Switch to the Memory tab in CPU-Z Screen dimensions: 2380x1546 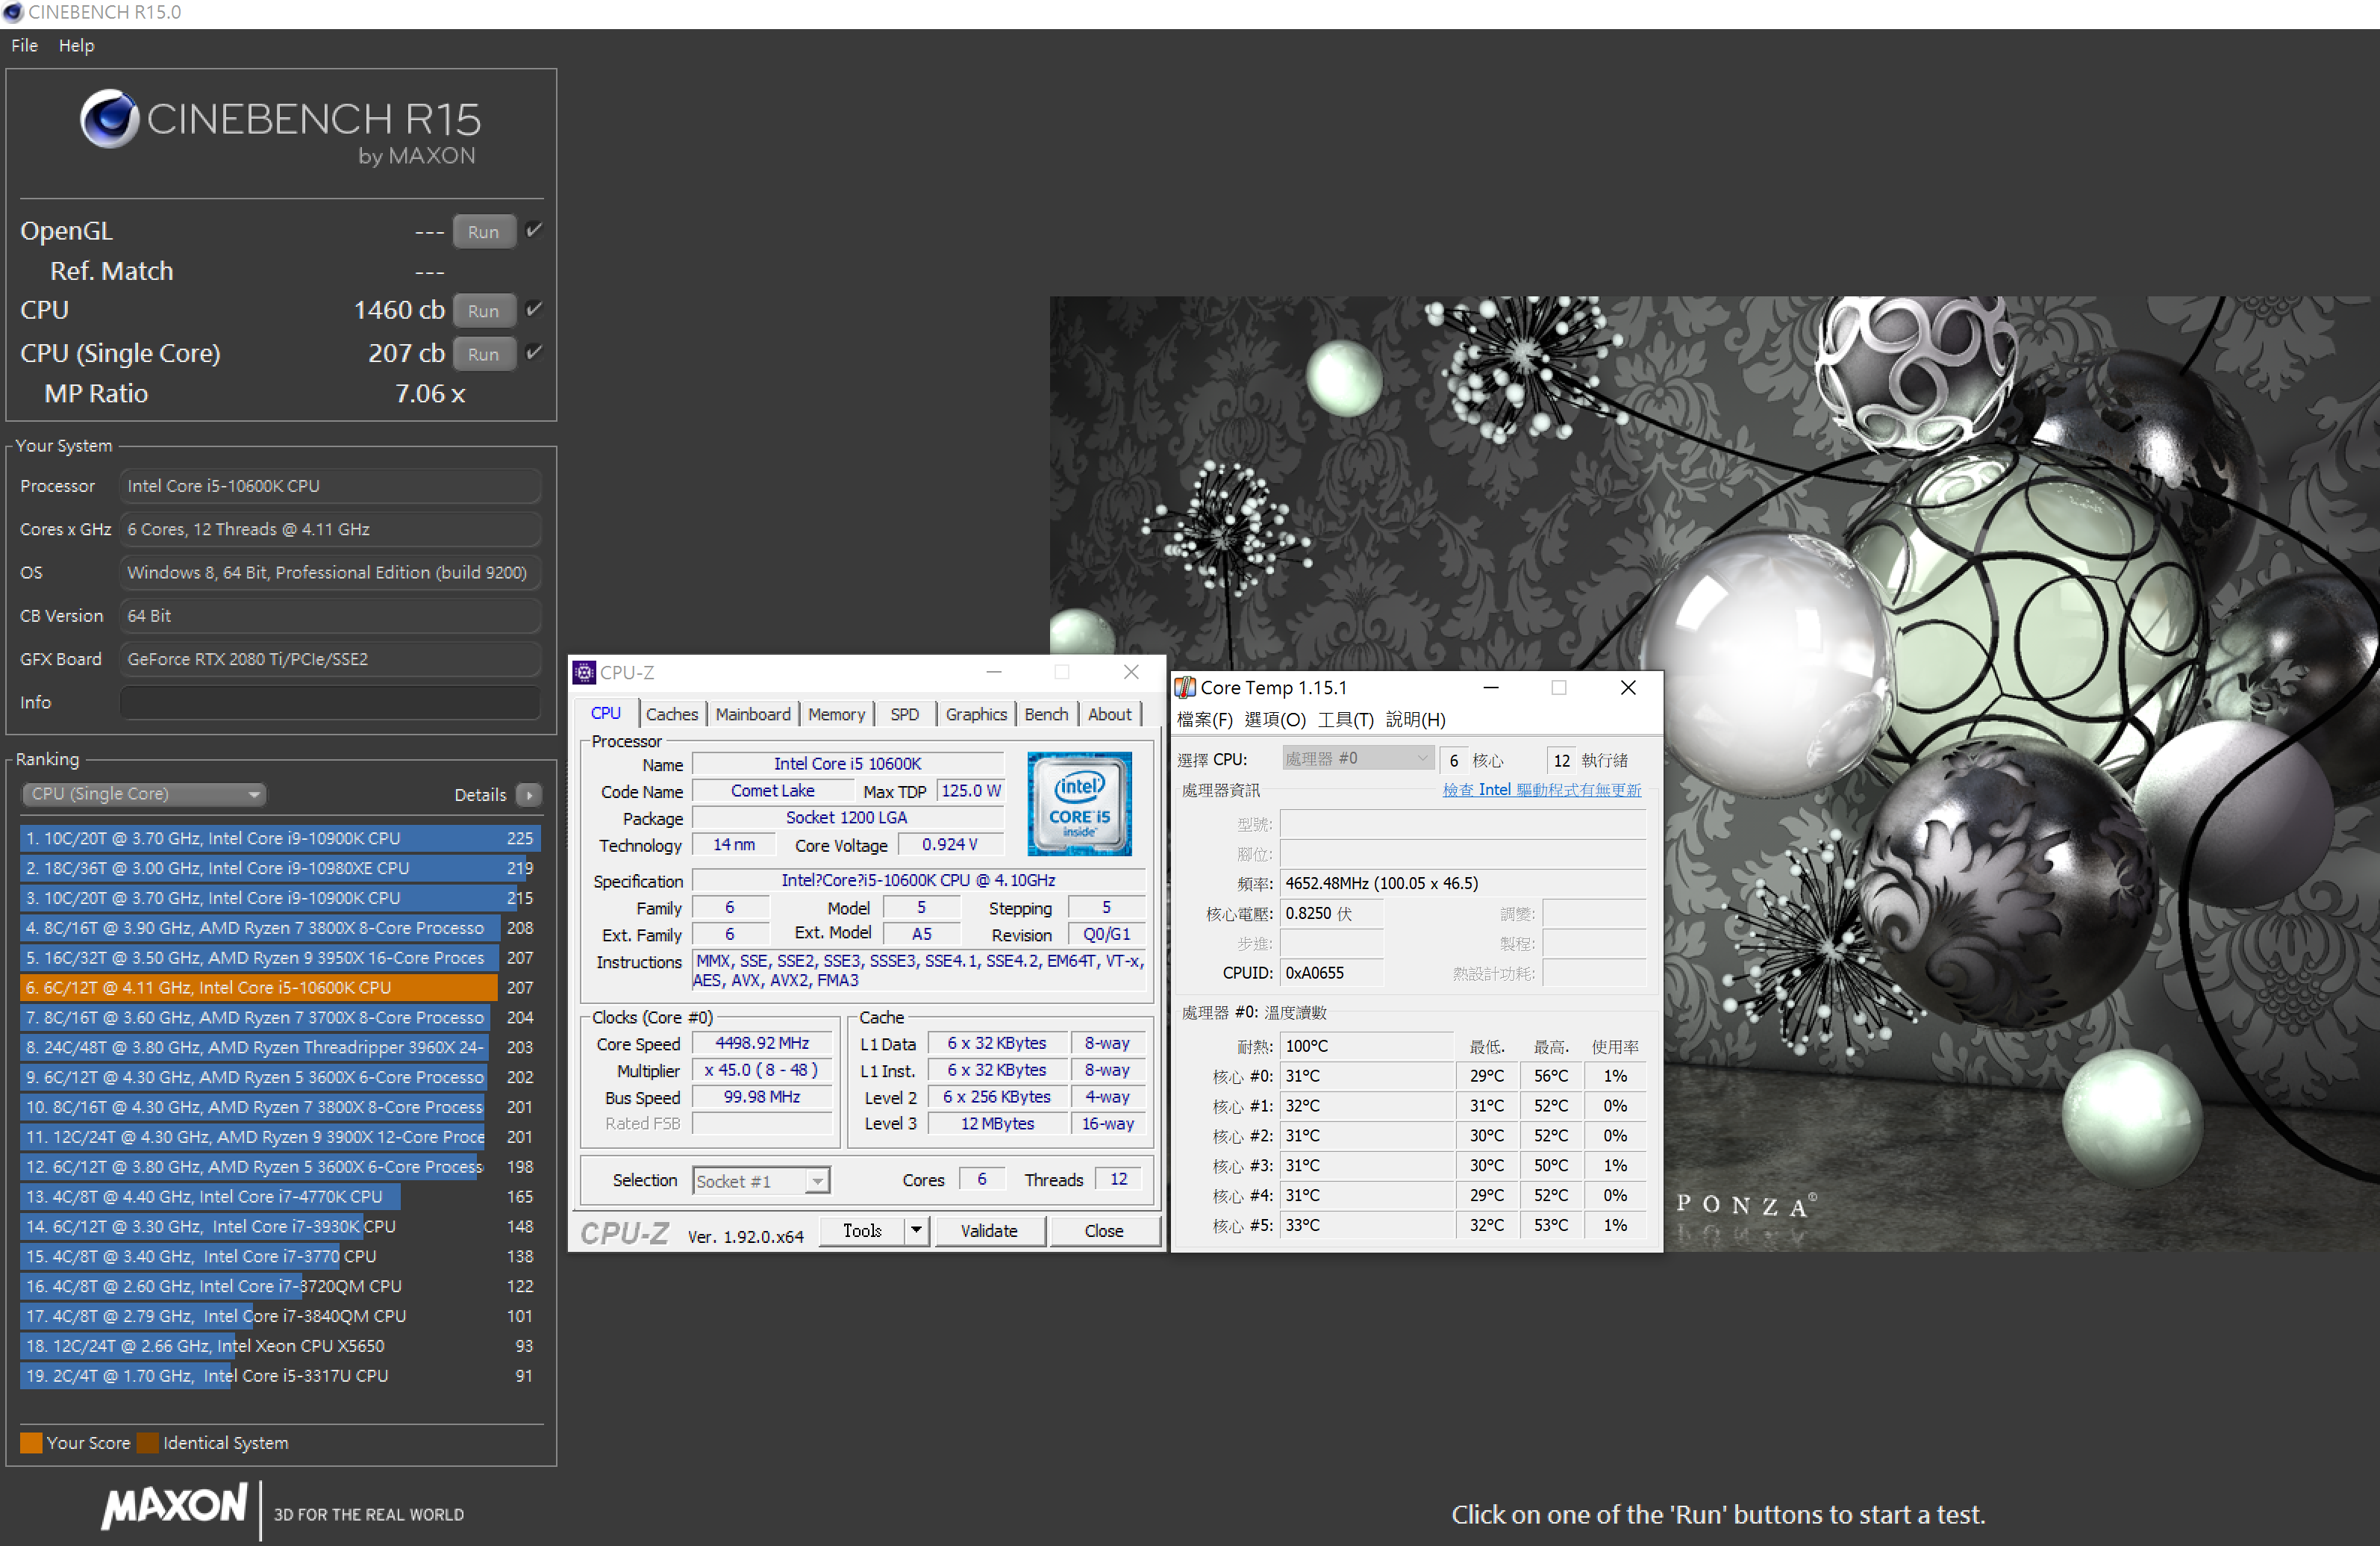click(836, 714)
